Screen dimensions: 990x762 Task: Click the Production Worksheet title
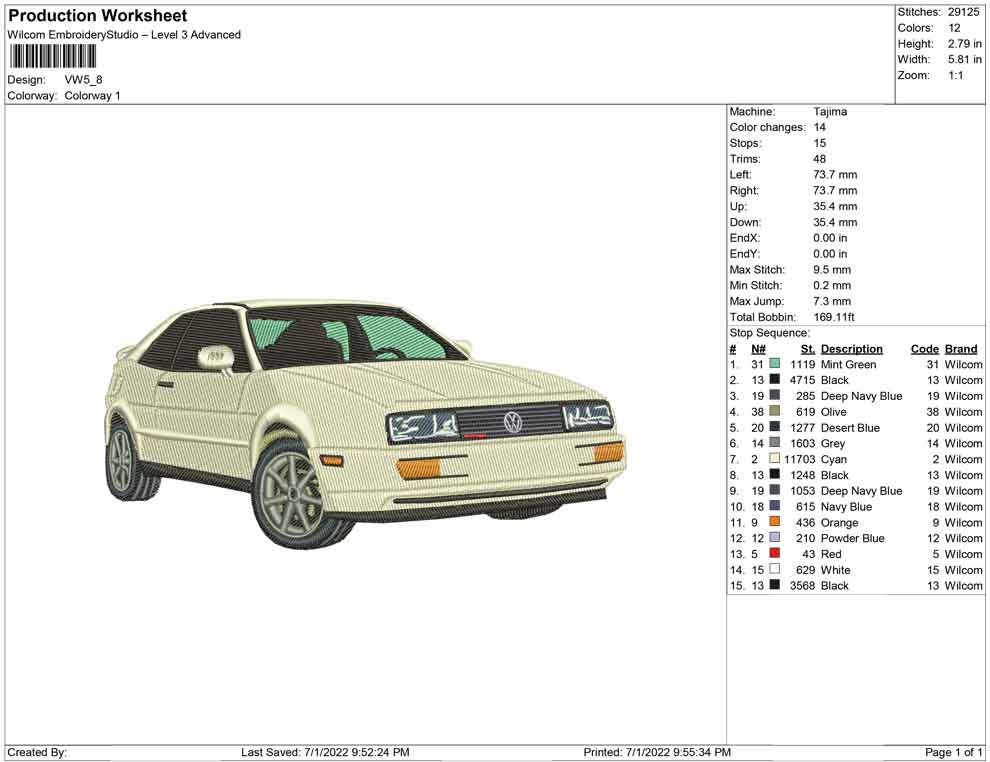pyautogui.click(x=97, y=16)
